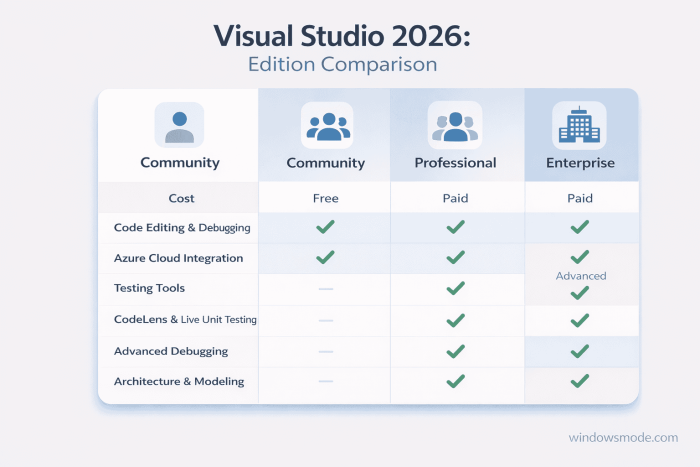
Task: Click Enterprise checkmark in Advanced Debugging row
Action: (x=579, y=351)
